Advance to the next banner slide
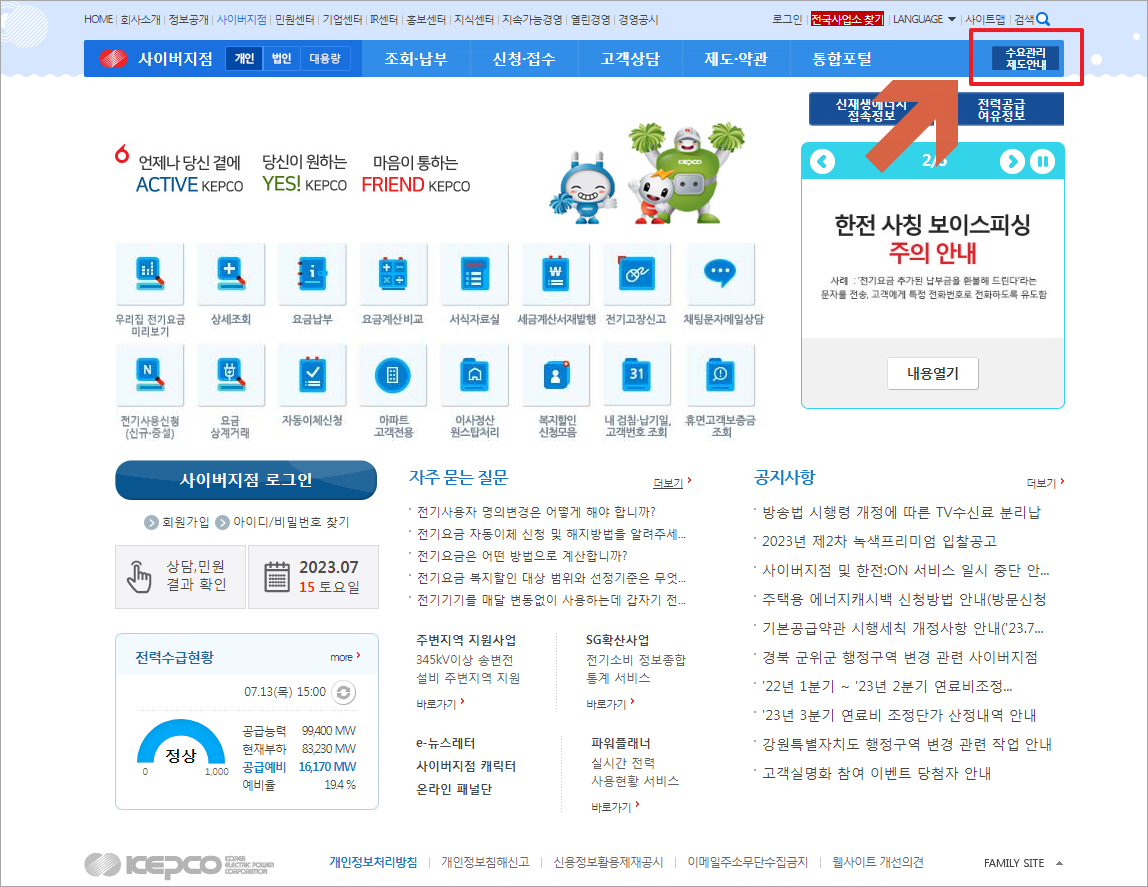 [x=1011, y=162]
